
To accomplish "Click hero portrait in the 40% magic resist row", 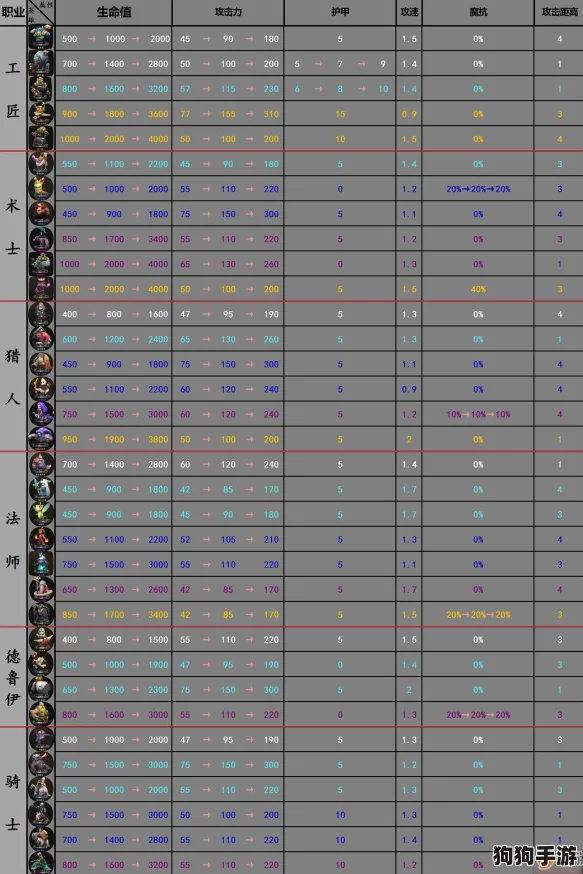I will 41,289.
